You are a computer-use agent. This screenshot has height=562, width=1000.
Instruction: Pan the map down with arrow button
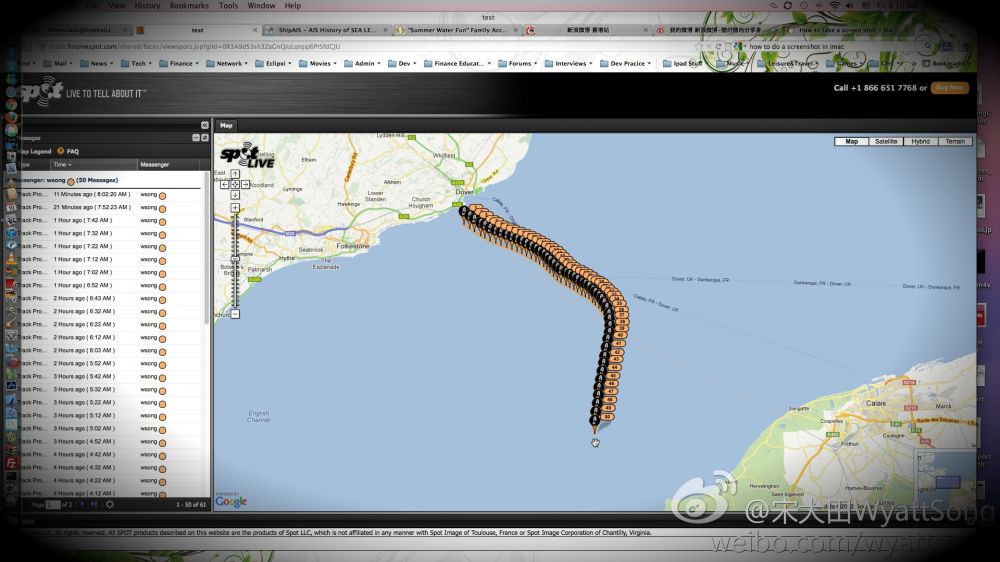(235, 195)
